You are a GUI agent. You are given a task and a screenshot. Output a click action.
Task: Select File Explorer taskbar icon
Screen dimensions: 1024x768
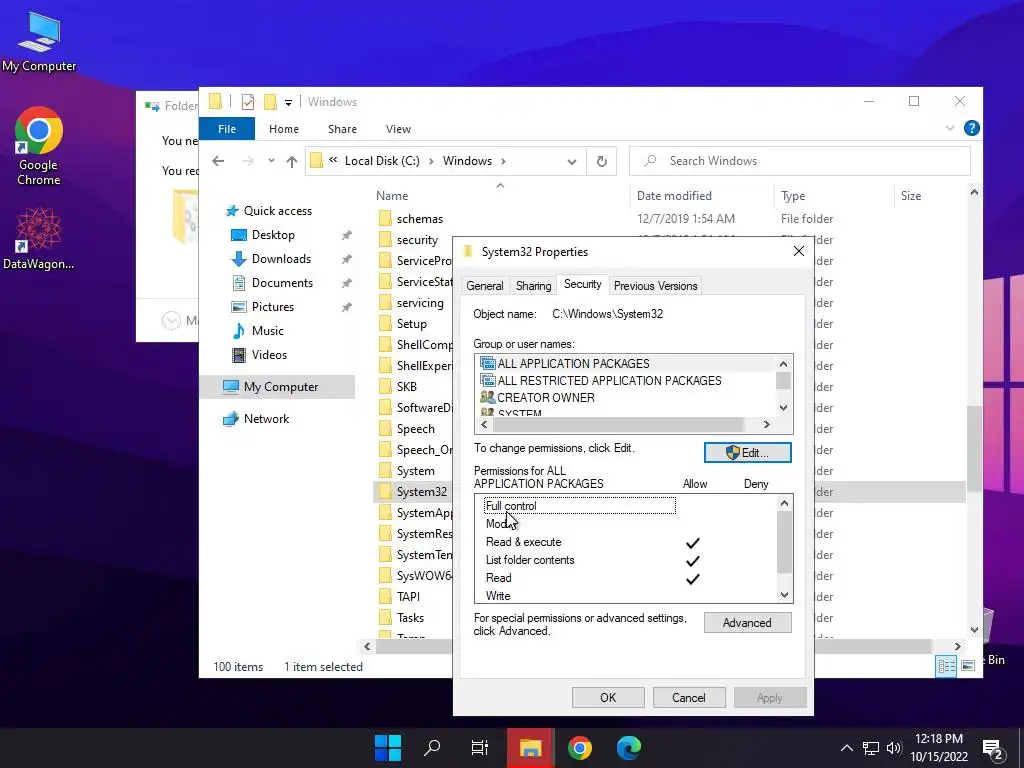point(530,748)
